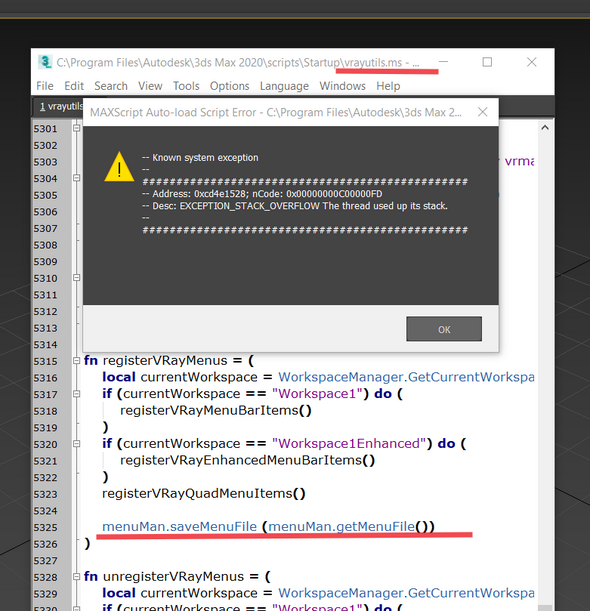The image size is (590, 611).
Task: Open the Edit menu
Action: coord(74,86)
